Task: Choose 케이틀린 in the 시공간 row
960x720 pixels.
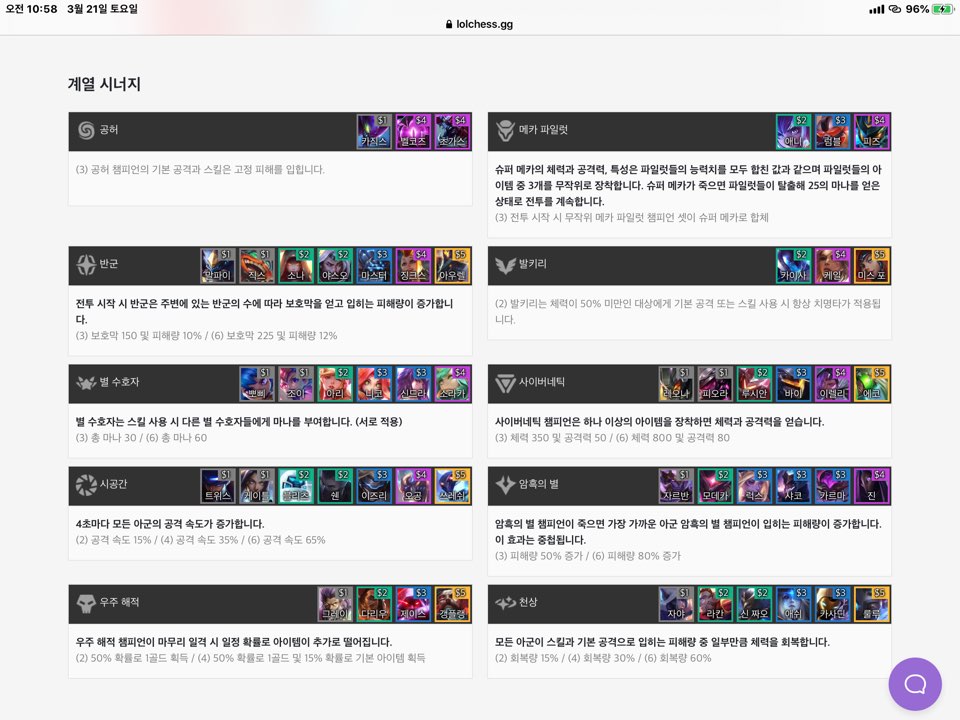Action: pyautogui.click(x=257, y=486)
